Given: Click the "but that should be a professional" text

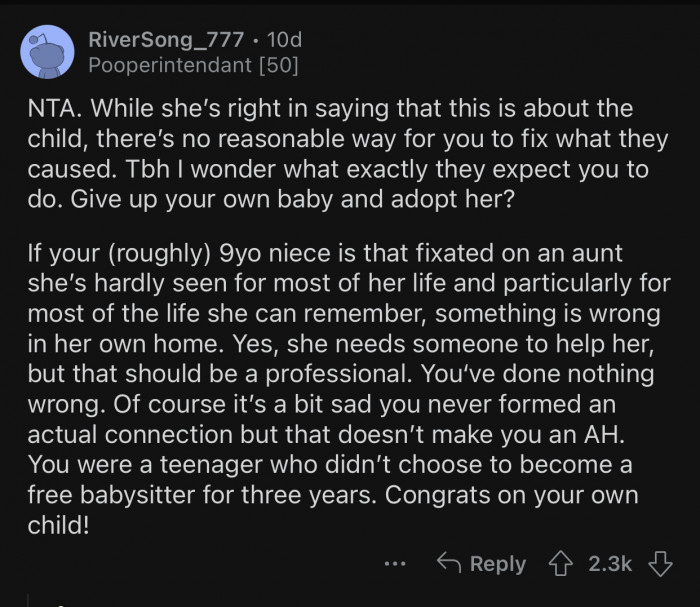Looking at the screenshot, I should coord(220,374).
